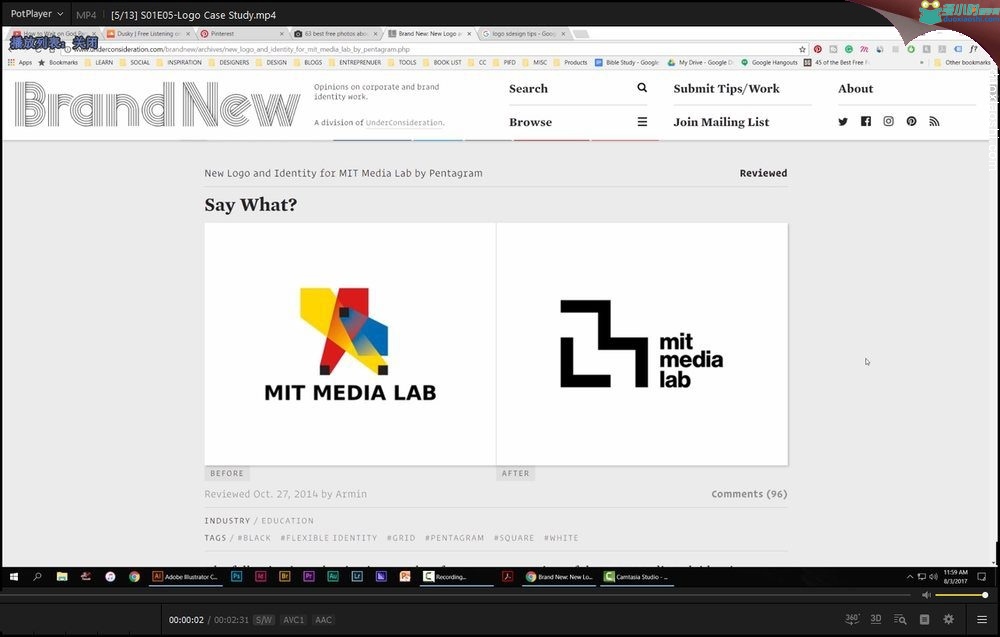Click the UnderConsideration link
This screenshot has height=637, width=1000.
404,122
